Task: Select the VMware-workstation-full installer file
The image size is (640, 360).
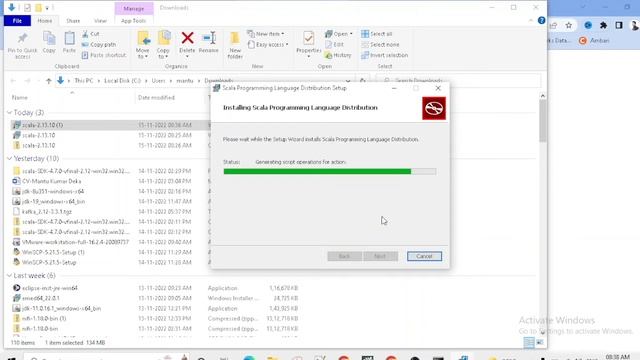Action: pyautogui.click(x=76, y=242)
